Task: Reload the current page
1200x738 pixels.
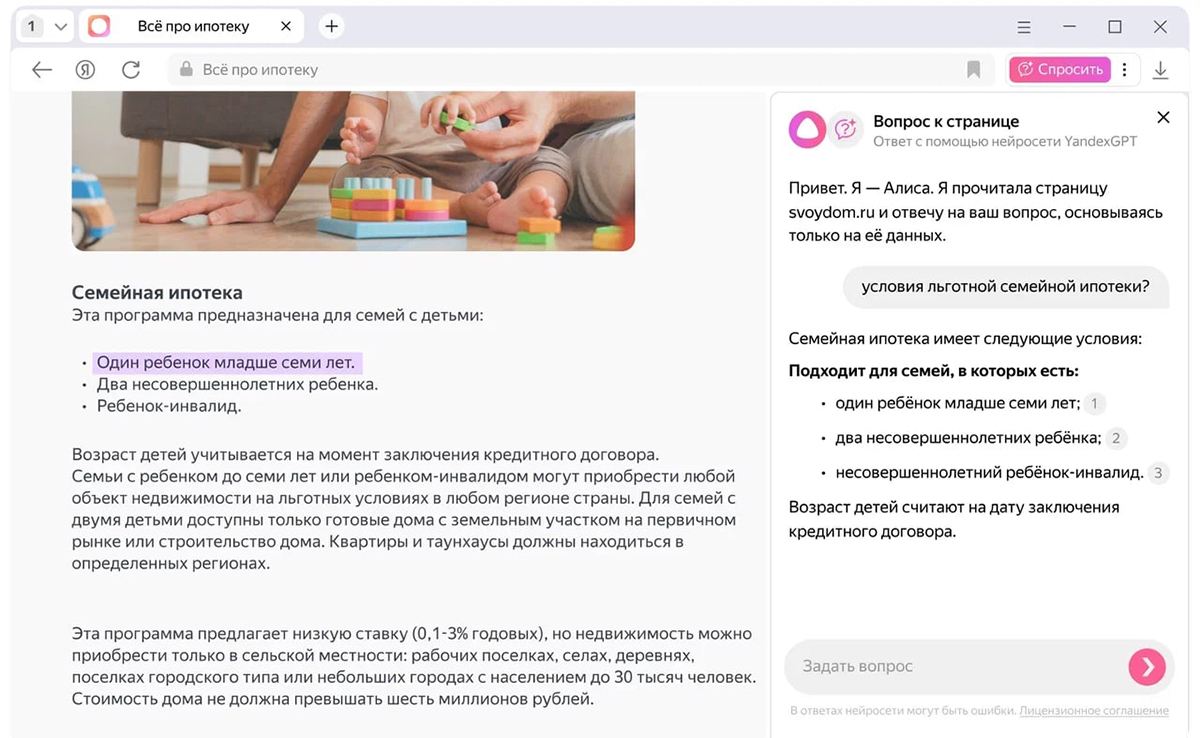Action: [x=131, y=69]
